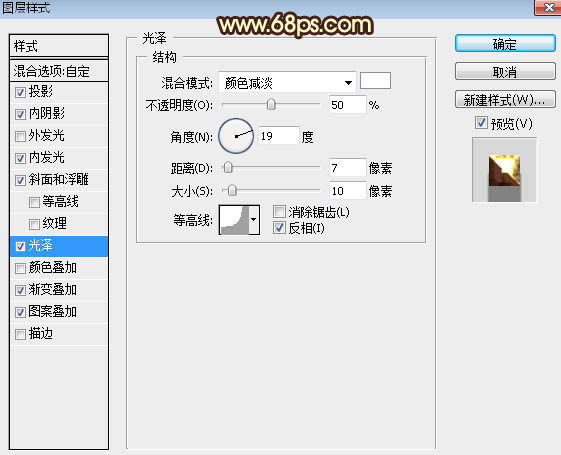The image size is (561, 455).
Task: Open 混合选项:自定 blending options
Action: click(x=59, y=71)
